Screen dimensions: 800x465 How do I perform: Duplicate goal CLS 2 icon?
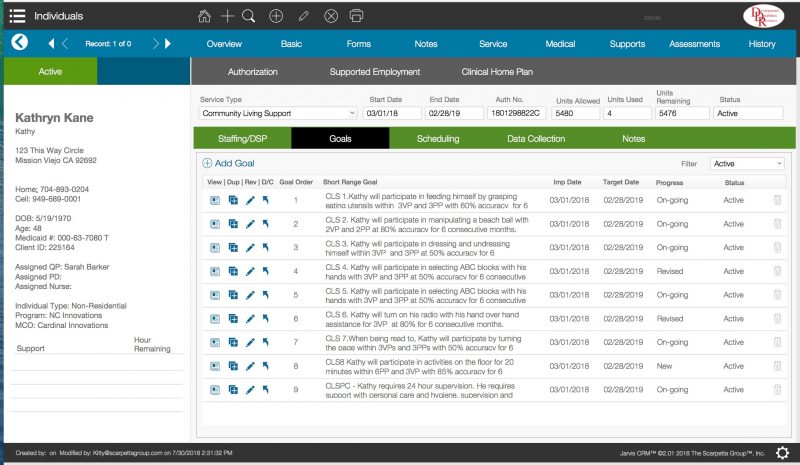click(233, 224)
